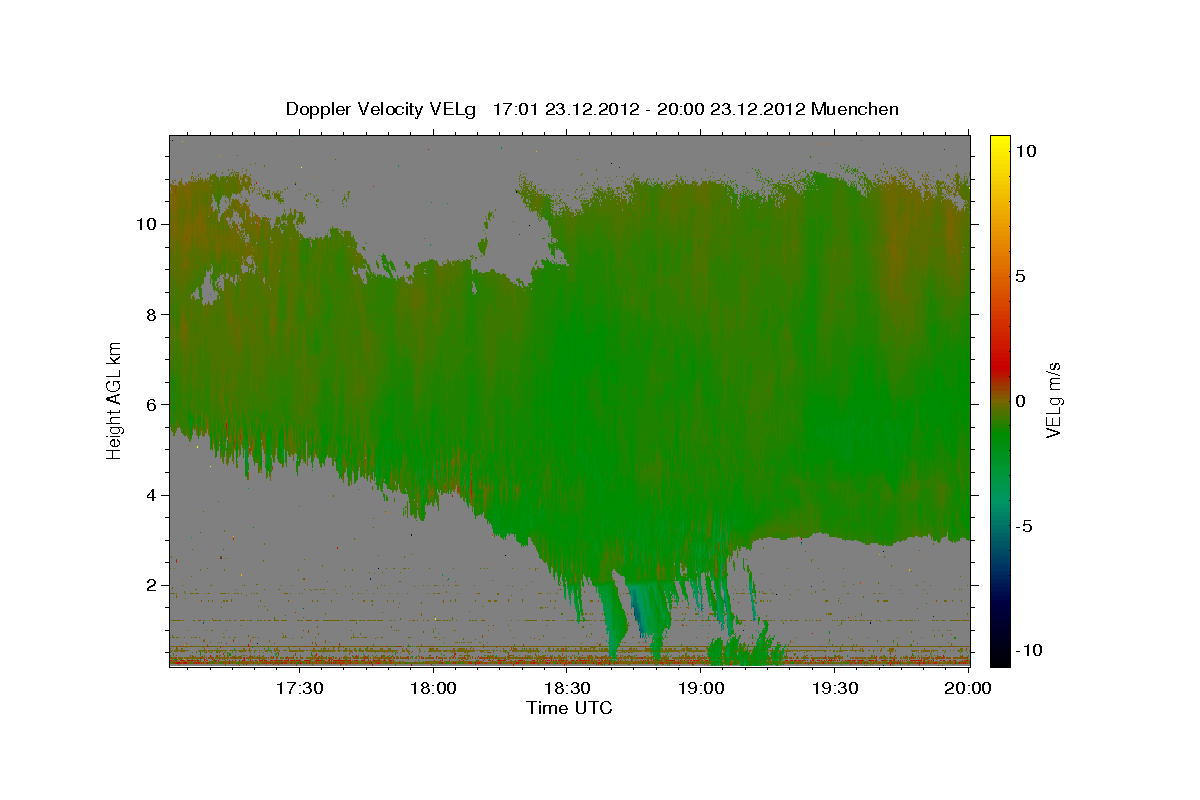The height and width of the screenshot is (800, 1200).
Task: Click the plot title Doppler Velocity VELg
Action: pos(382,109)
